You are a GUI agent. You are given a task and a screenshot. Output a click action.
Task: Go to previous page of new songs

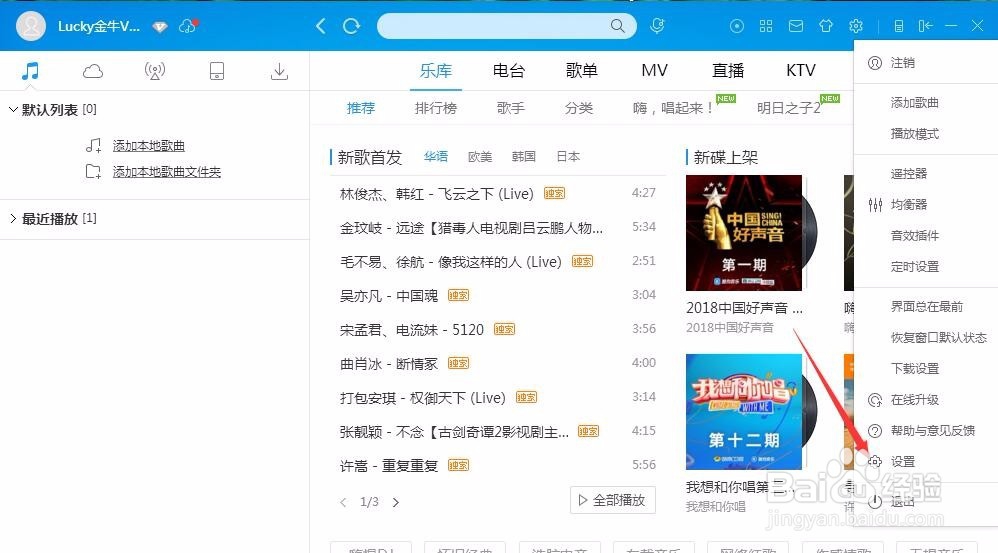(x=343, y=502)
